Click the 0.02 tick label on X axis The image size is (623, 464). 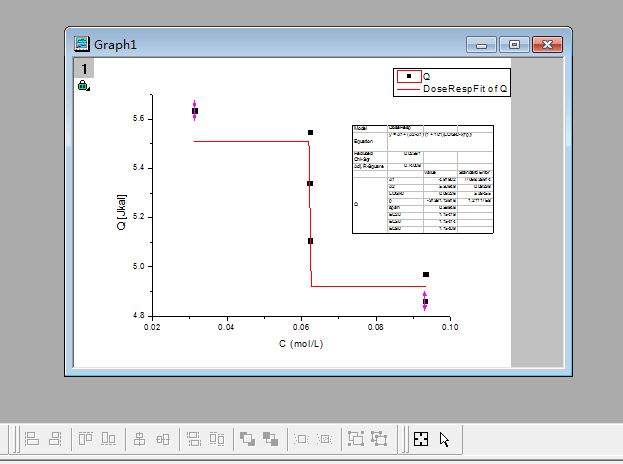coord(152,327)
